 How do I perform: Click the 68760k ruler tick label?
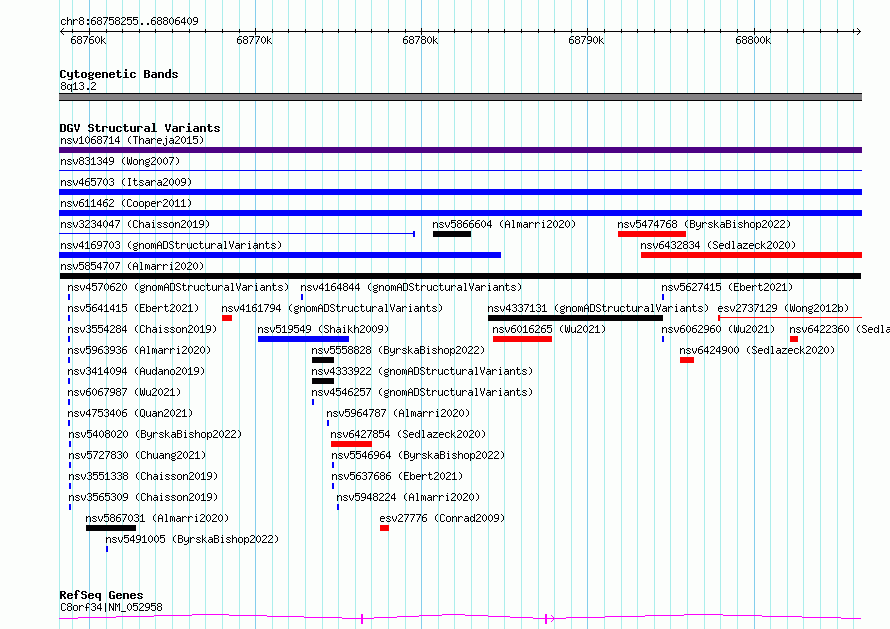pyautogui.click(x=88, y=40)
